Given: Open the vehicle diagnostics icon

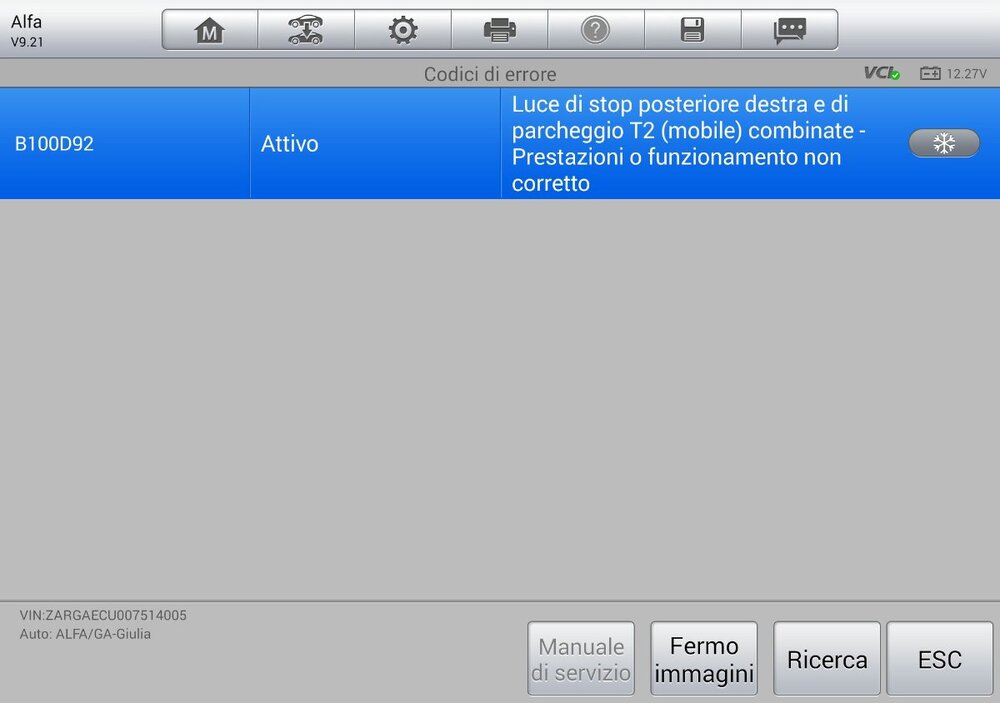Looking at the screenshot, I should pos(305,29).
